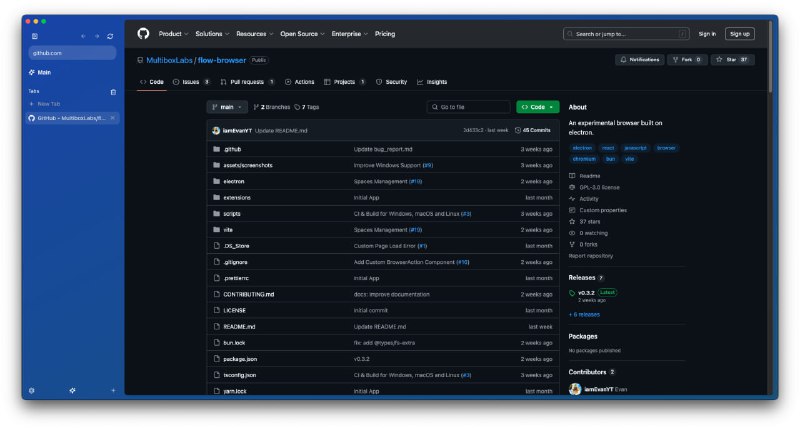The image size is (800, 429).
Task: Open the extensions folder
Action: [237, 197]
